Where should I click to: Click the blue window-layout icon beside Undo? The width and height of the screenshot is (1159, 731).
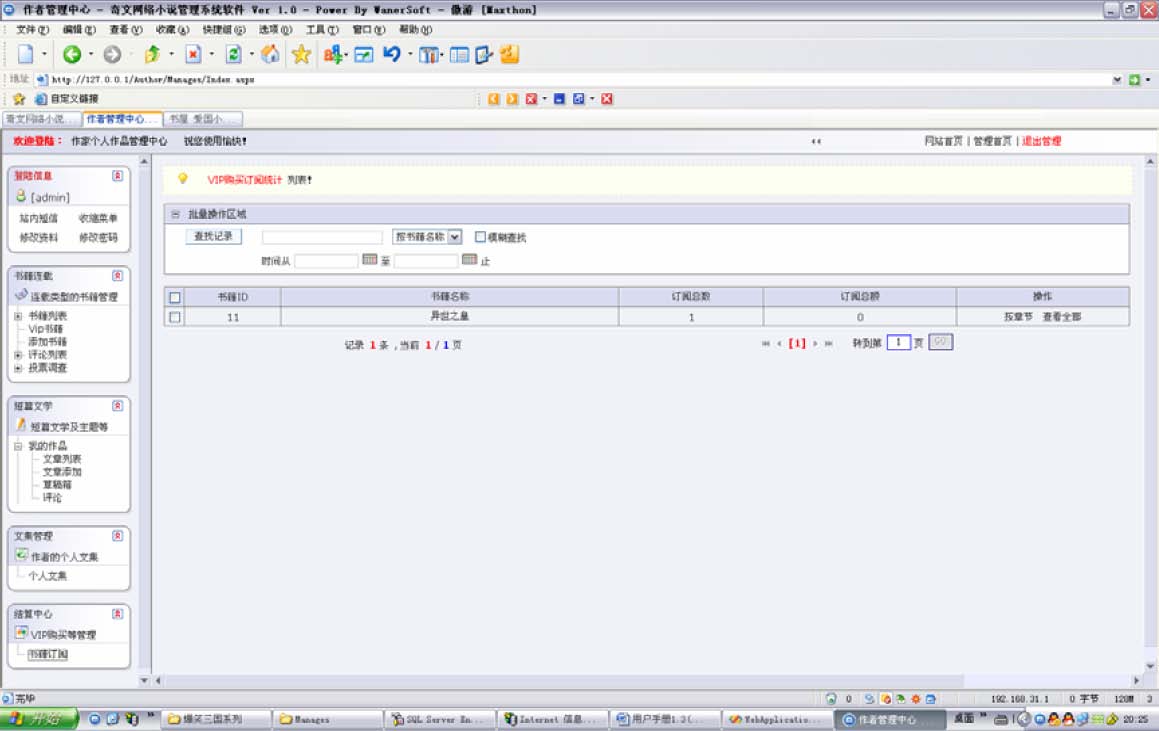click(364, 55)
